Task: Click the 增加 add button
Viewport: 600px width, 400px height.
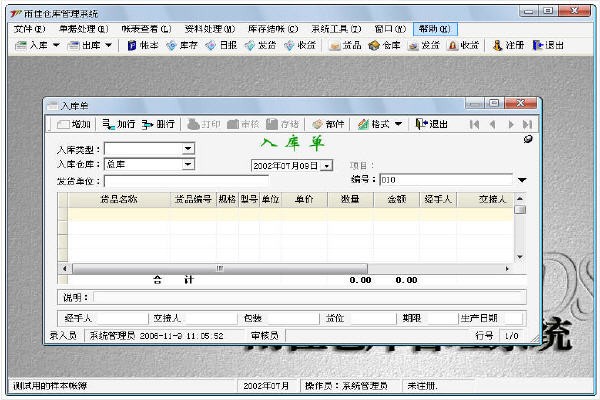Action: tap(74, 124)
